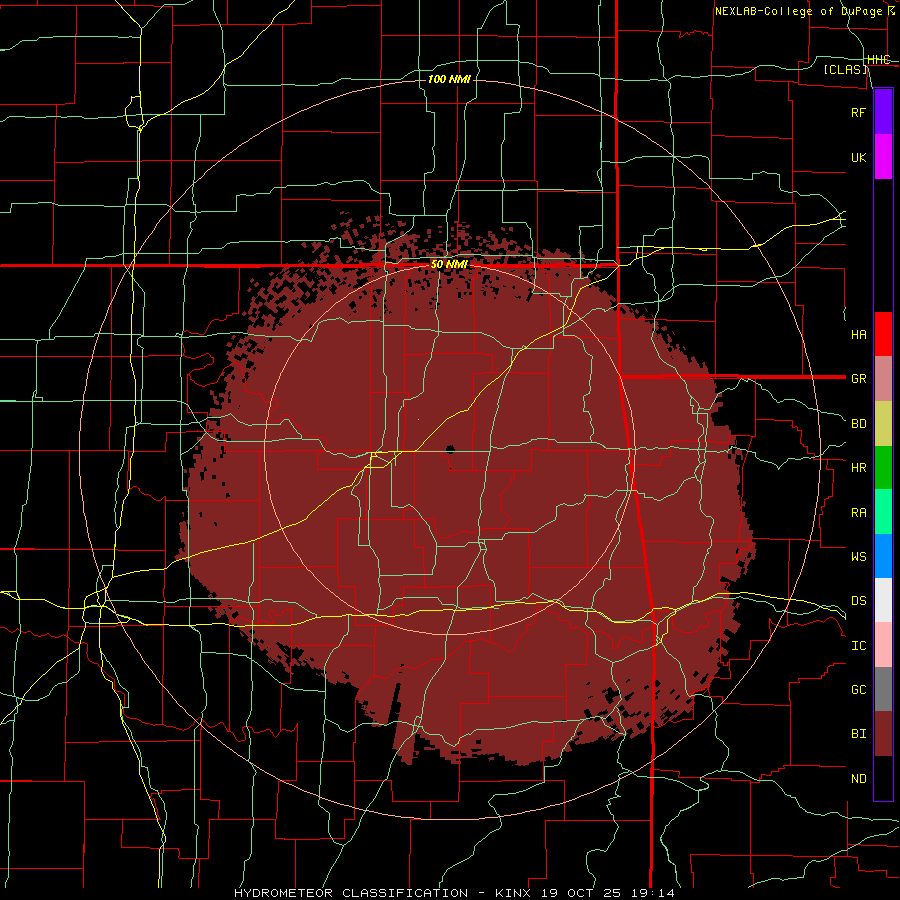Click the HA red legend swatch

coord(883,334)
